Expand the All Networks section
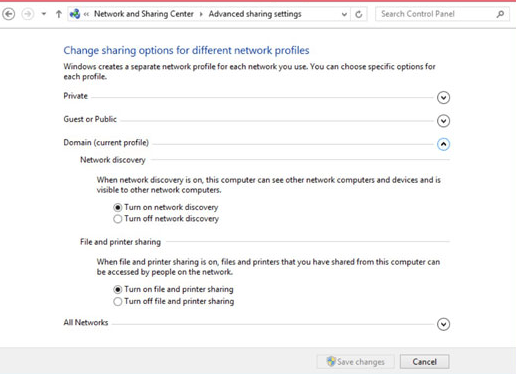Image resolution: width=516 pixels, height=374 pixels. (x=443, y=324)
